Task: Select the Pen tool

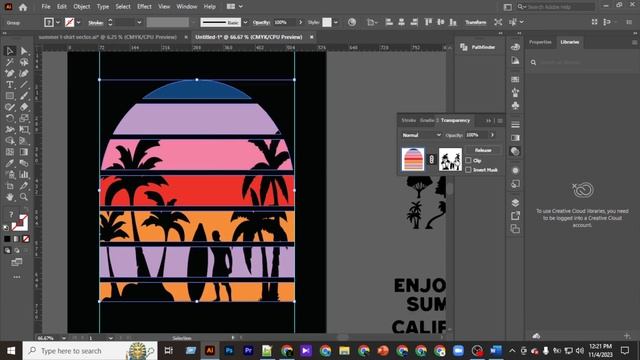Action: tap(10, 73)
